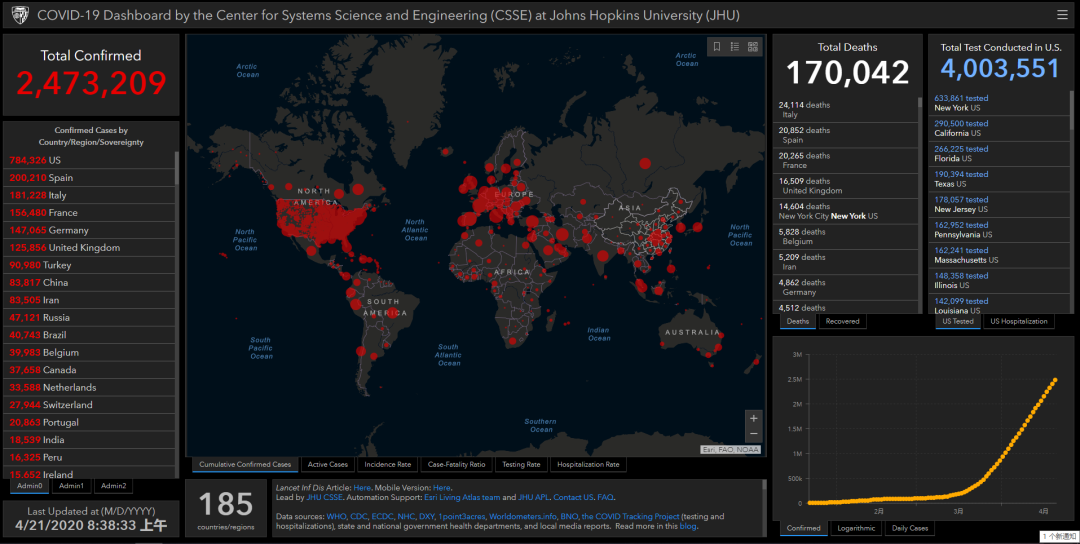Open the US Hospitalization tab
The height and width of the screenshot is (544, 1080).
click(x=1019, y=322)
